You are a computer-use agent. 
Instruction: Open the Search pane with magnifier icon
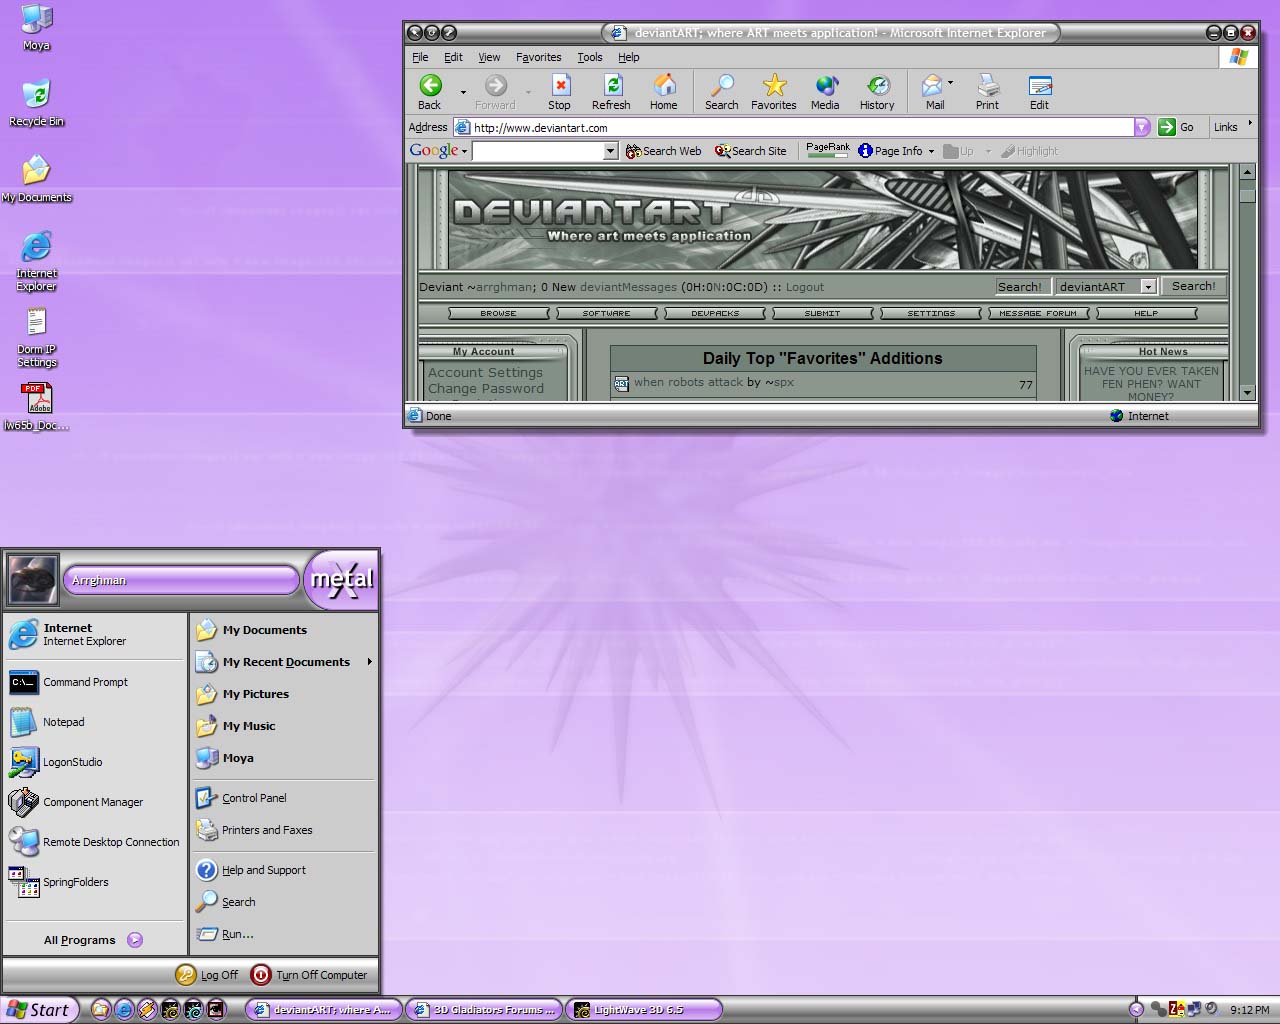click(721, 91)
